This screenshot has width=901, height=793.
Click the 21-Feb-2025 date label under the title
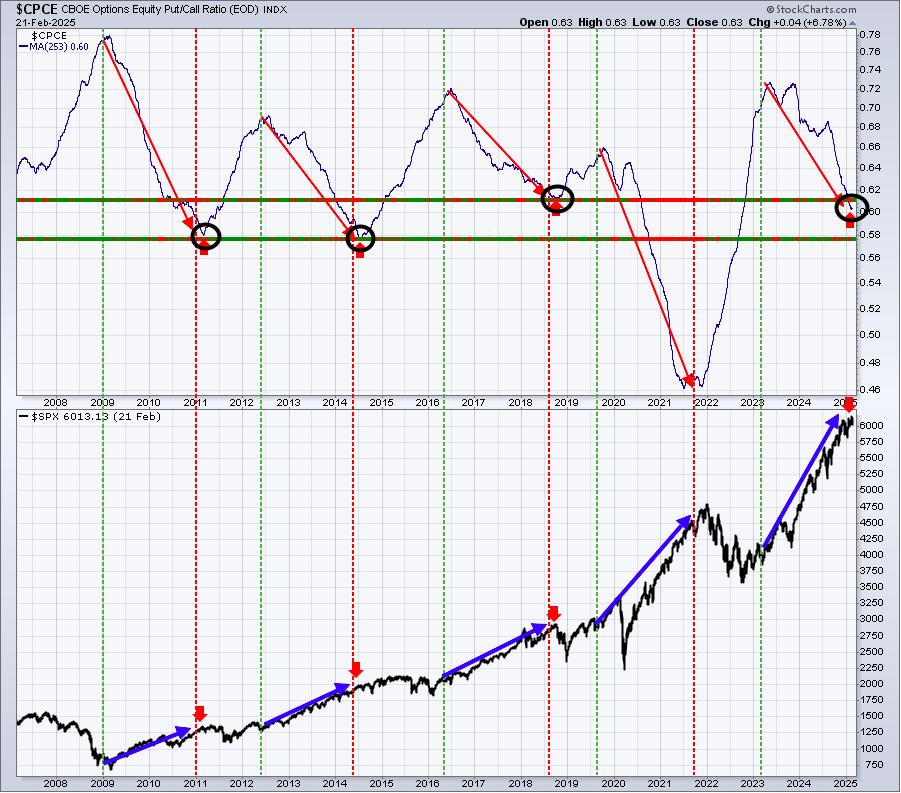(45, 22)
